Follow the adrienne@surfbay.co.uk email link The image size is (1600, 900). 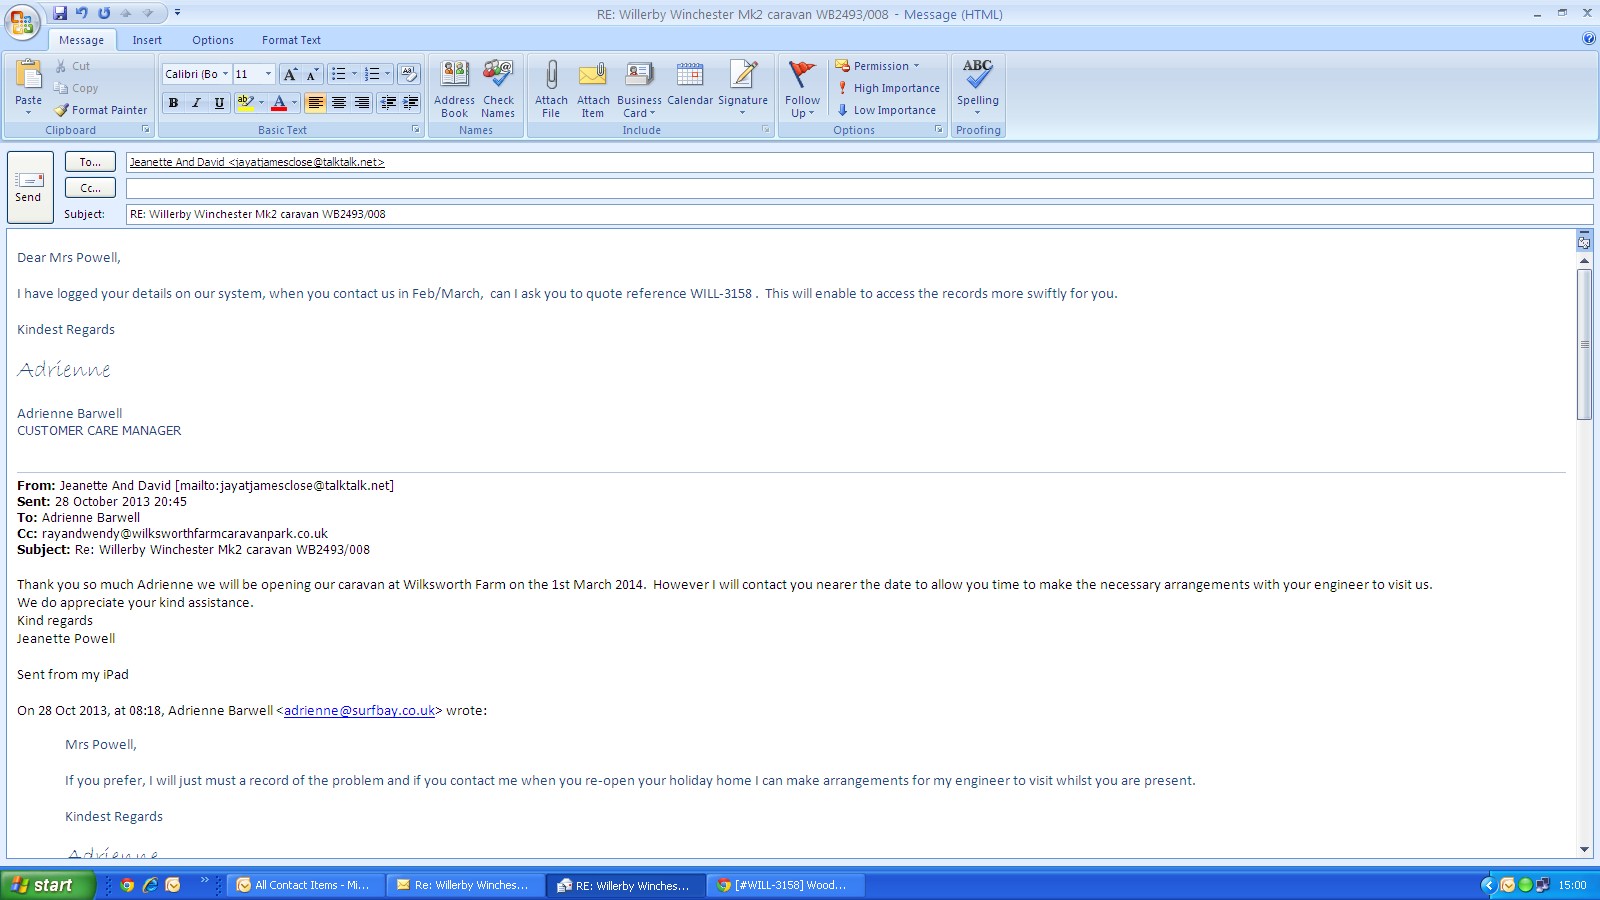[x=359, y=711]
